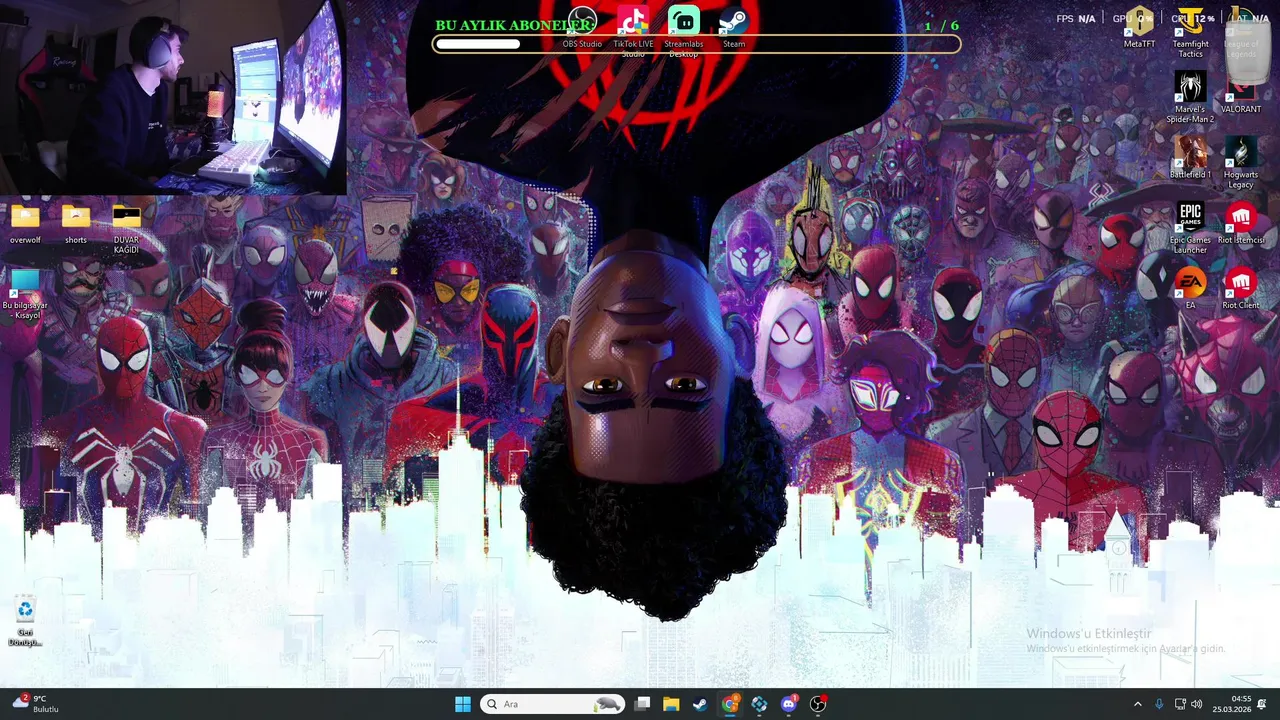Viewport: 1280px width, 720px height.
Task: Select the overwolf folder
Action: pos(25,224)
